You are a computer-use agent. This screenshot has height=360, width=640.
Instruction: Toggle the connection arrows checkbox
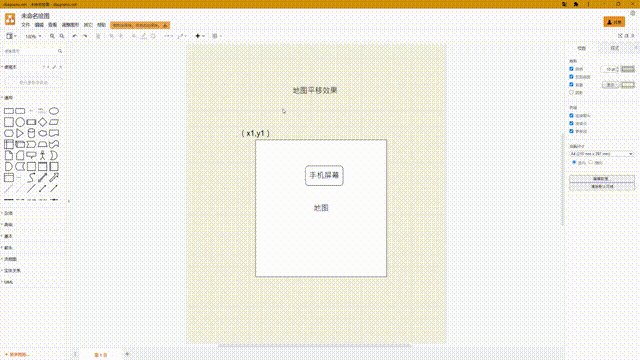[571, 116]
